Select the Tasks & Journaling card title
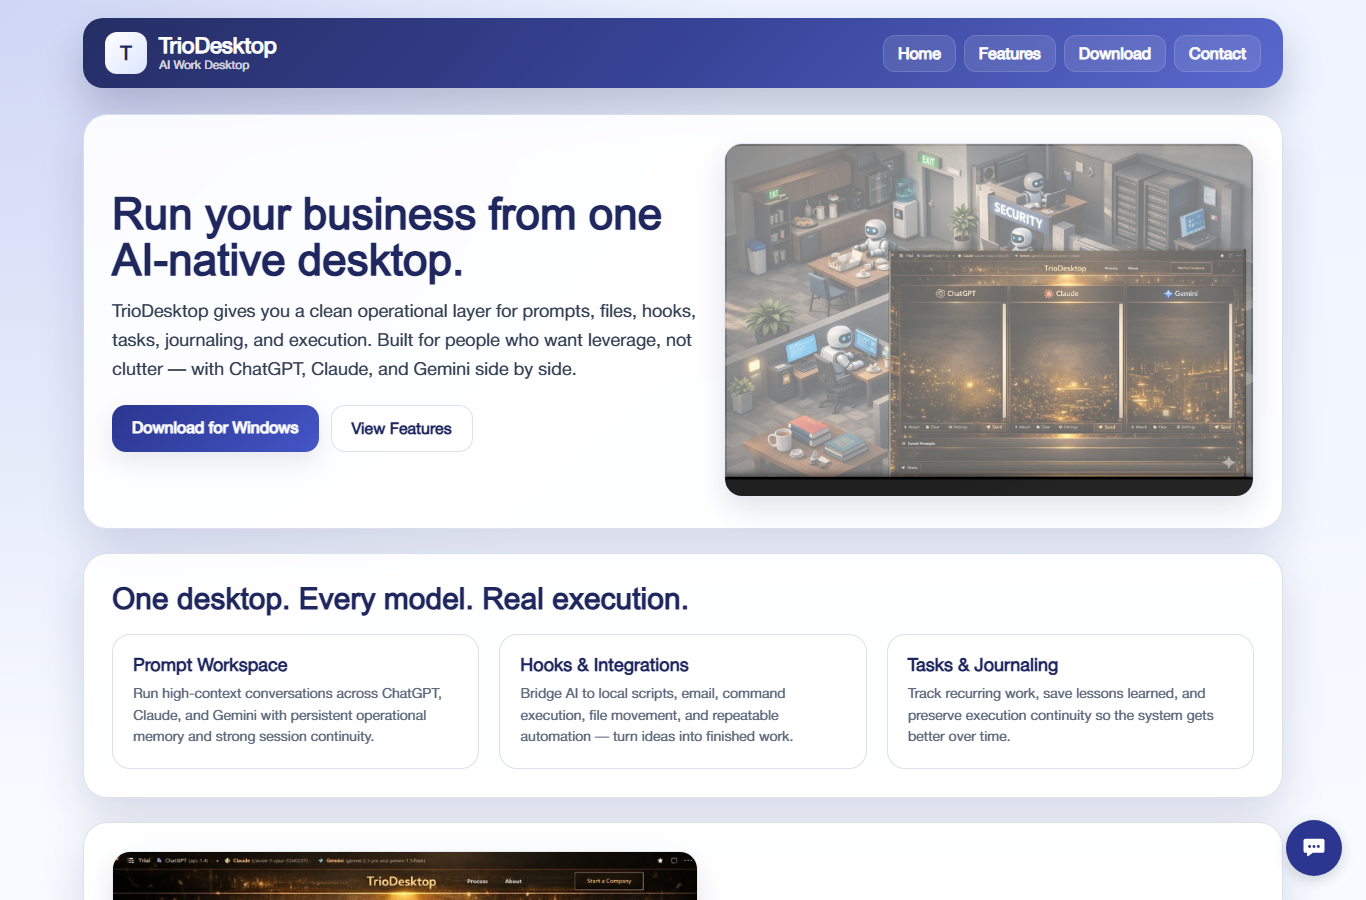 [982, 665]
